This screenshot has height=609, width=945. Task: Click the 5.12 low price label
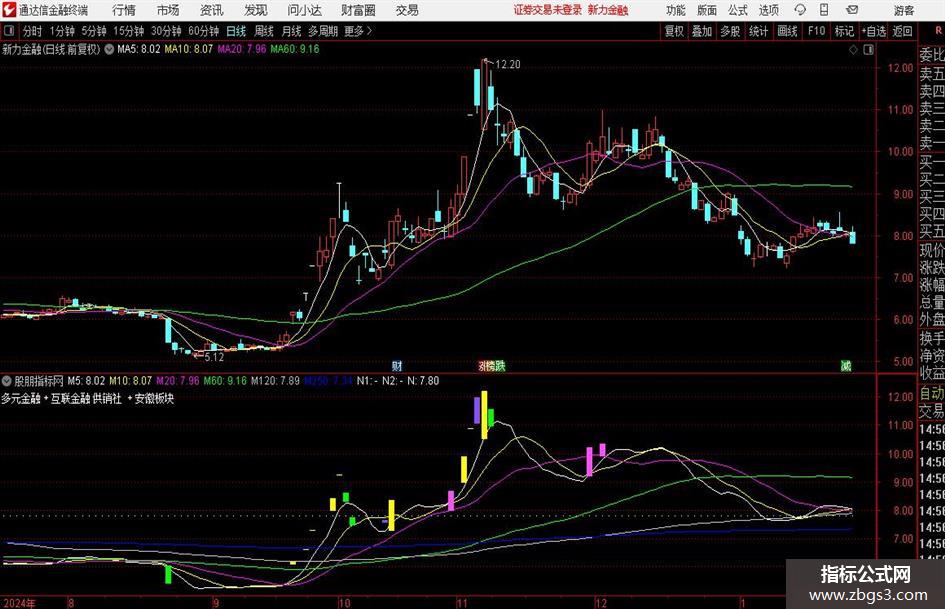[x=213, y=357]
